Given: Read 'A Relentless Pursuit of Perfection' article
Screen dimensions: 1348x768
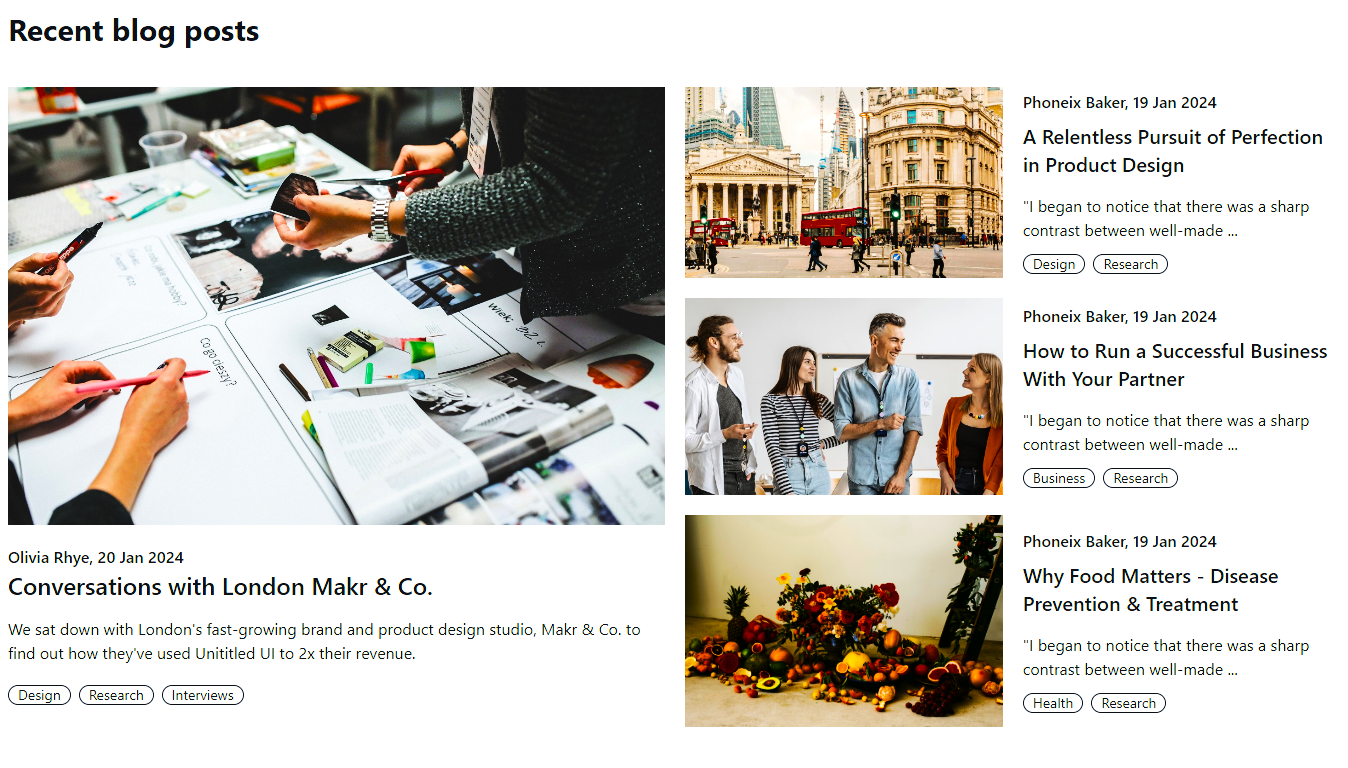Looking at the screenshot, I should pos(1173,151).
